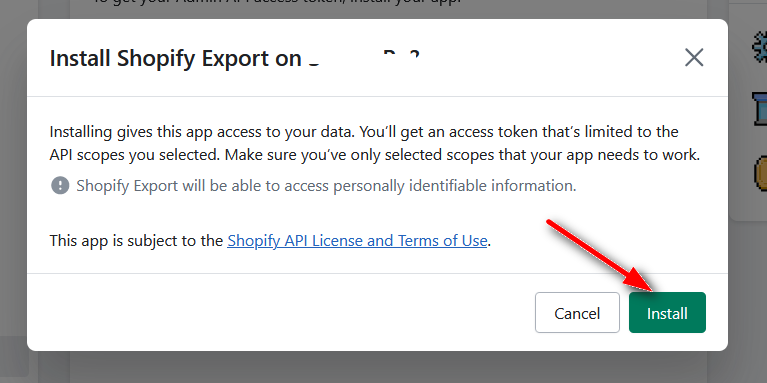Click empty space left of Cancel button
This screenshot has width=767, height=383.
[279, 313]
